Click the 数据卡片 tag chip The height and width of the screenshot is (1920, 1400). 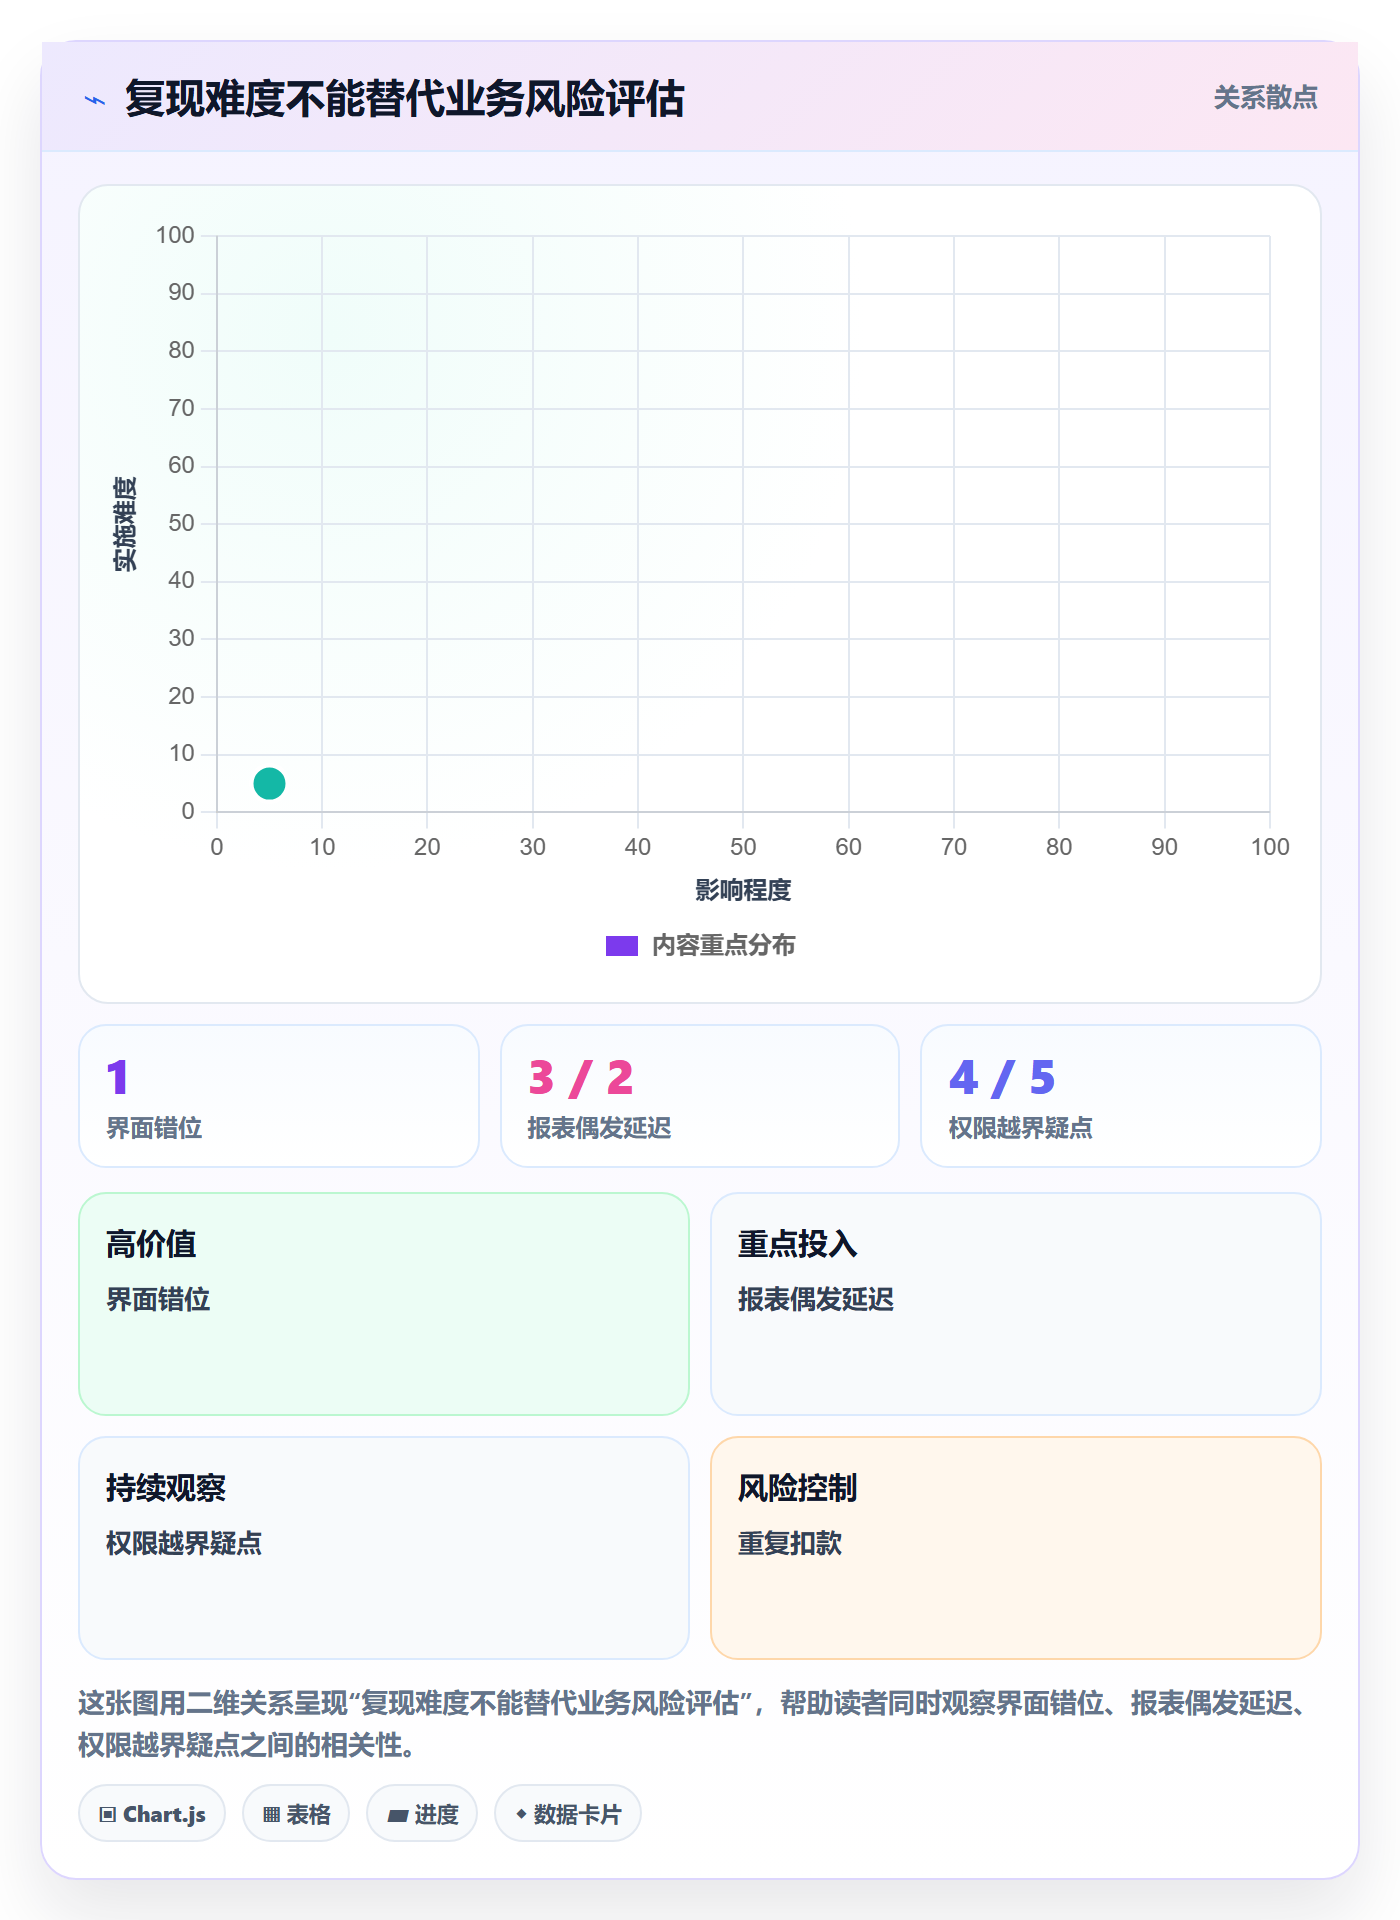tap(568, 1814)
